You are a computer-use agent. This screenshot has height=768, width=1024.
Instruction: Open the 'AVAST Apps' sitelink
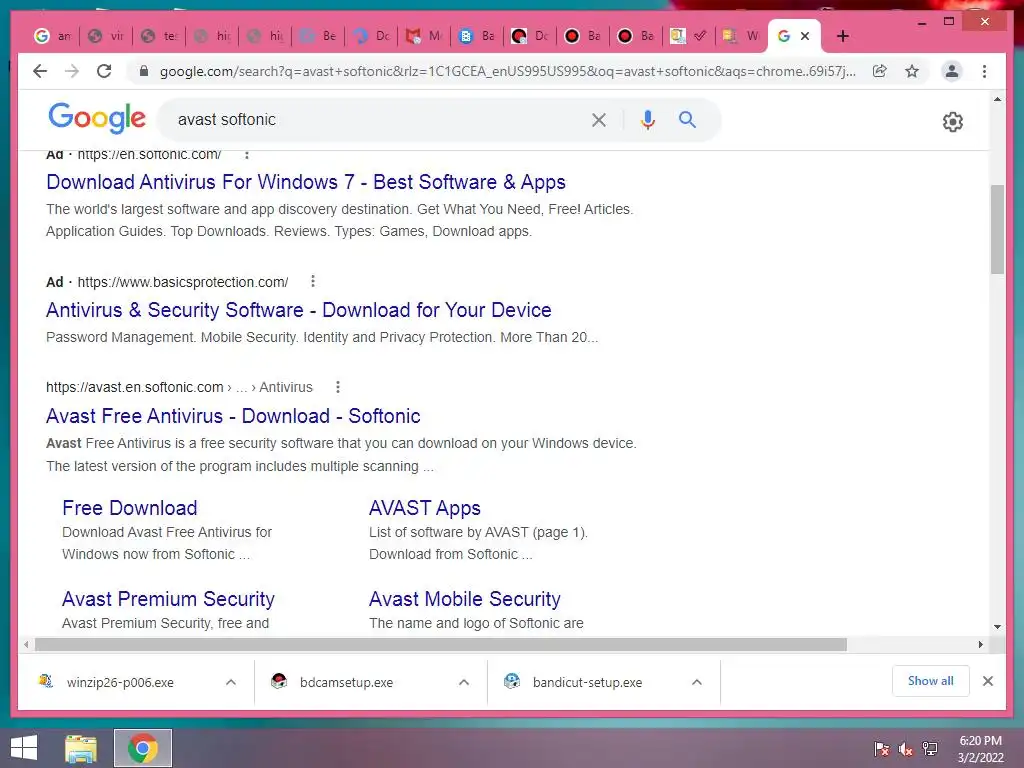coord(424,508)
